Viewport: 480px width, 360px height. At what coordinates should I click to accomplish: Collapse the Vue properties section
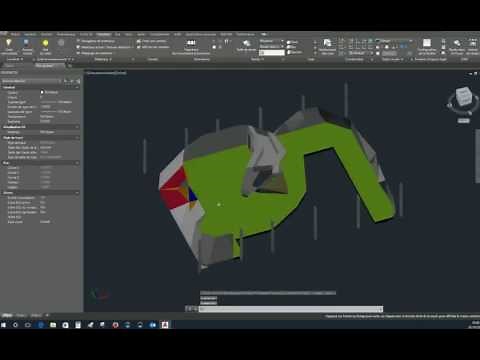(77, 163)
